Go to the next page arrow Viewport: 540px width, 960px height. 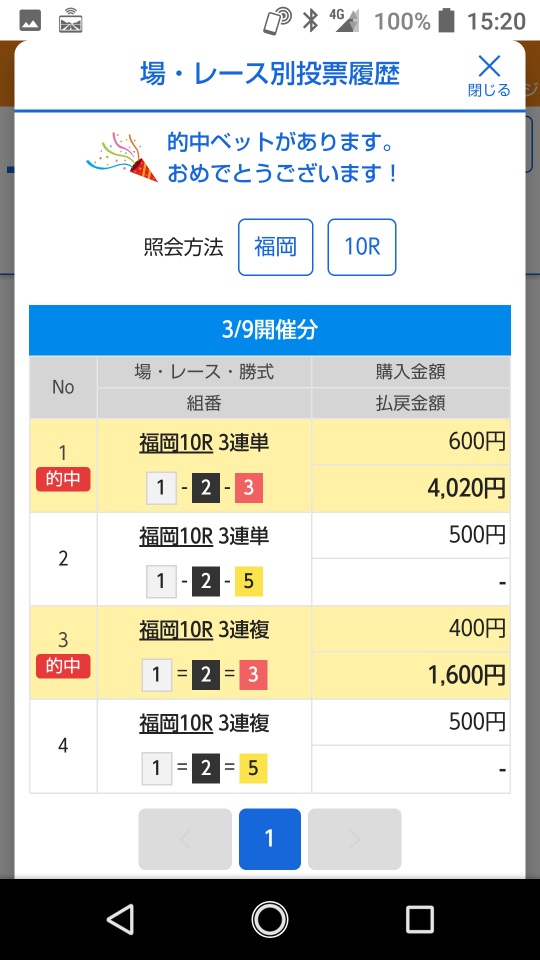click(354, 839)
